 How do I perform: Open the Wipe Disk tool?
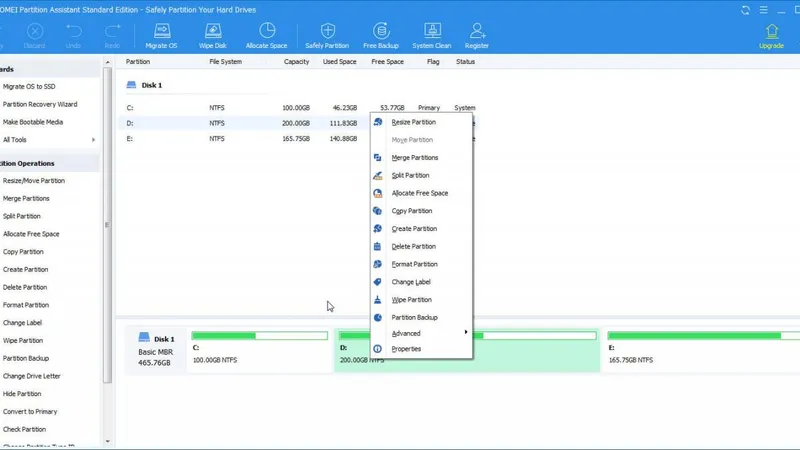215,36
